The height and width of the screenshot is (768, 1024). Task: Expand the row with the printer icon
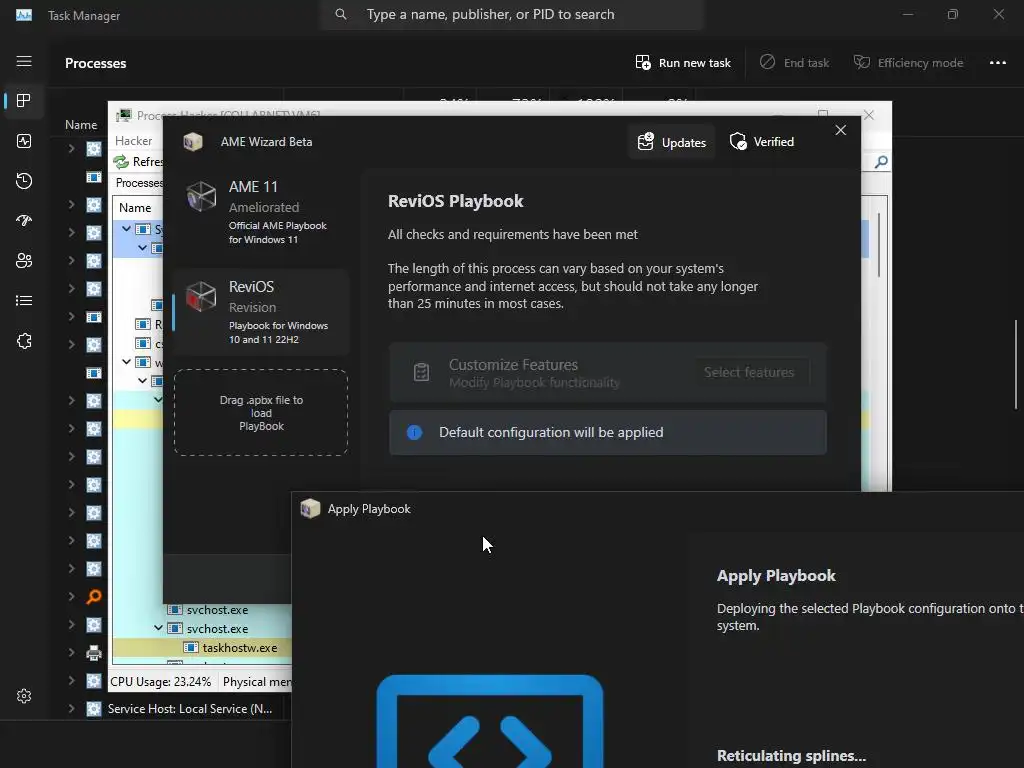[71, 652]
